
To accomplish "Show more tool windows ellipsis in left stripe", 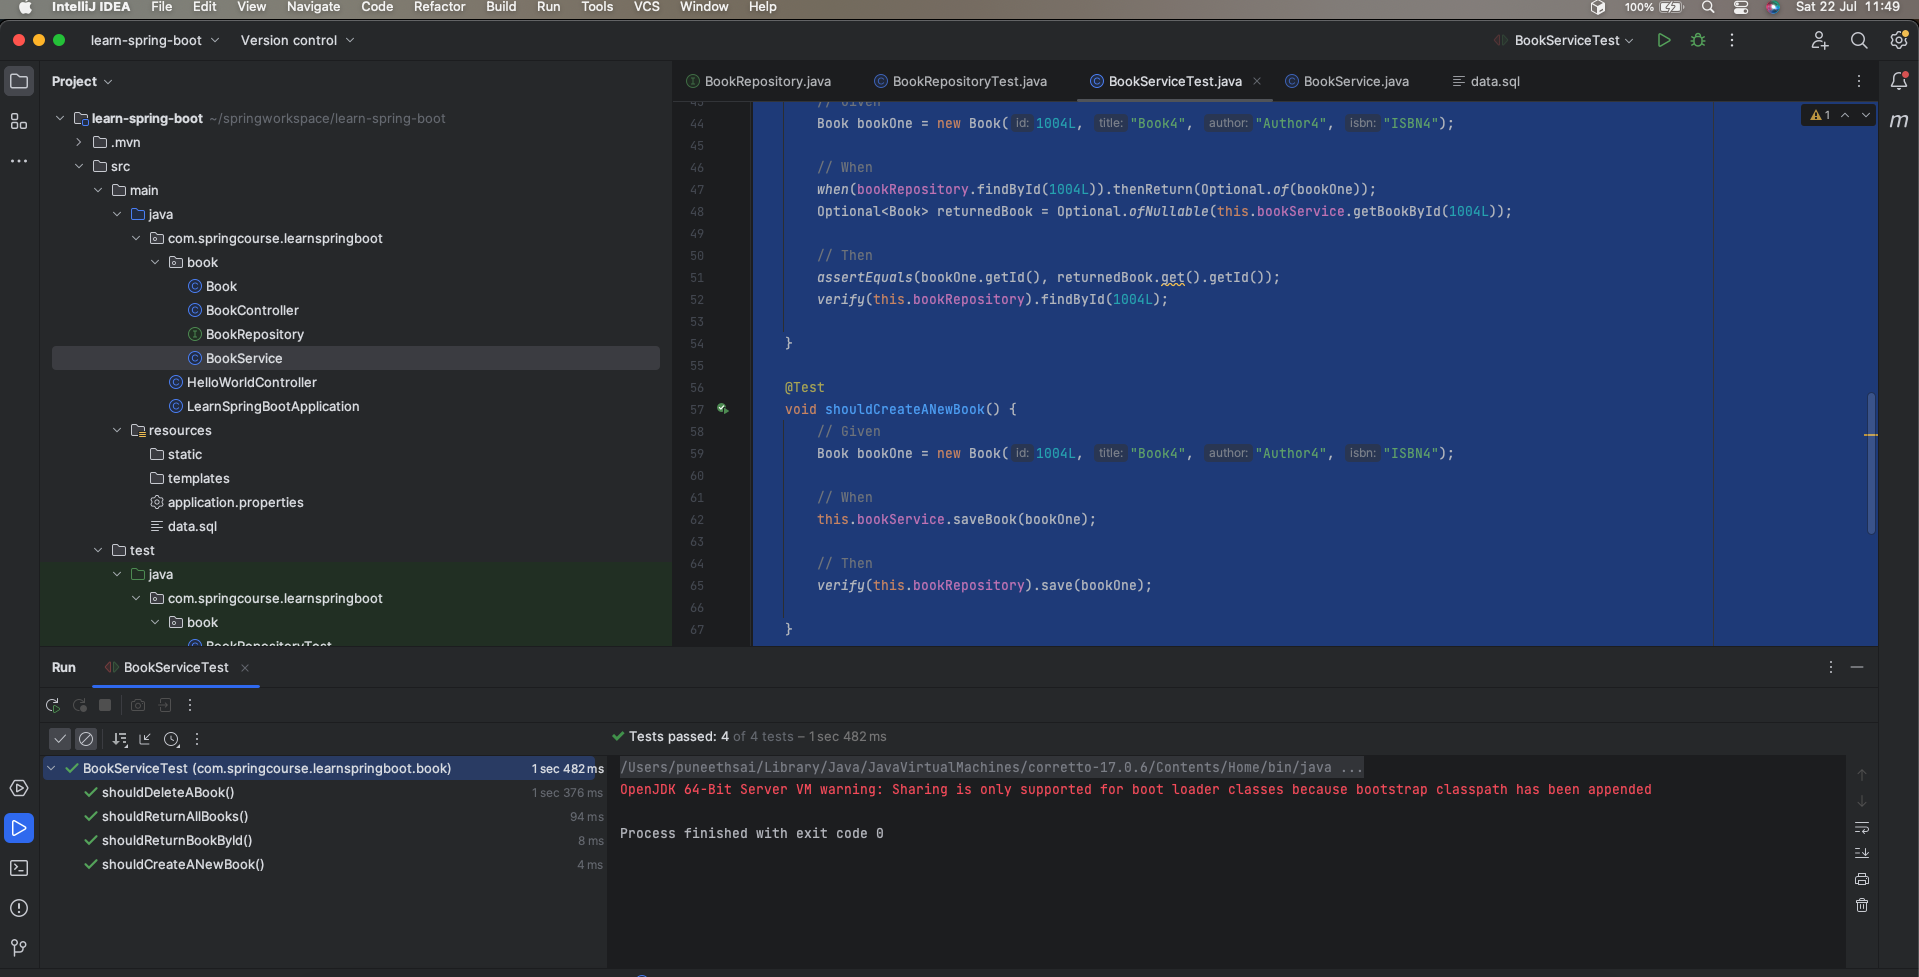I will pyautogui.click(x=19, y=160).
